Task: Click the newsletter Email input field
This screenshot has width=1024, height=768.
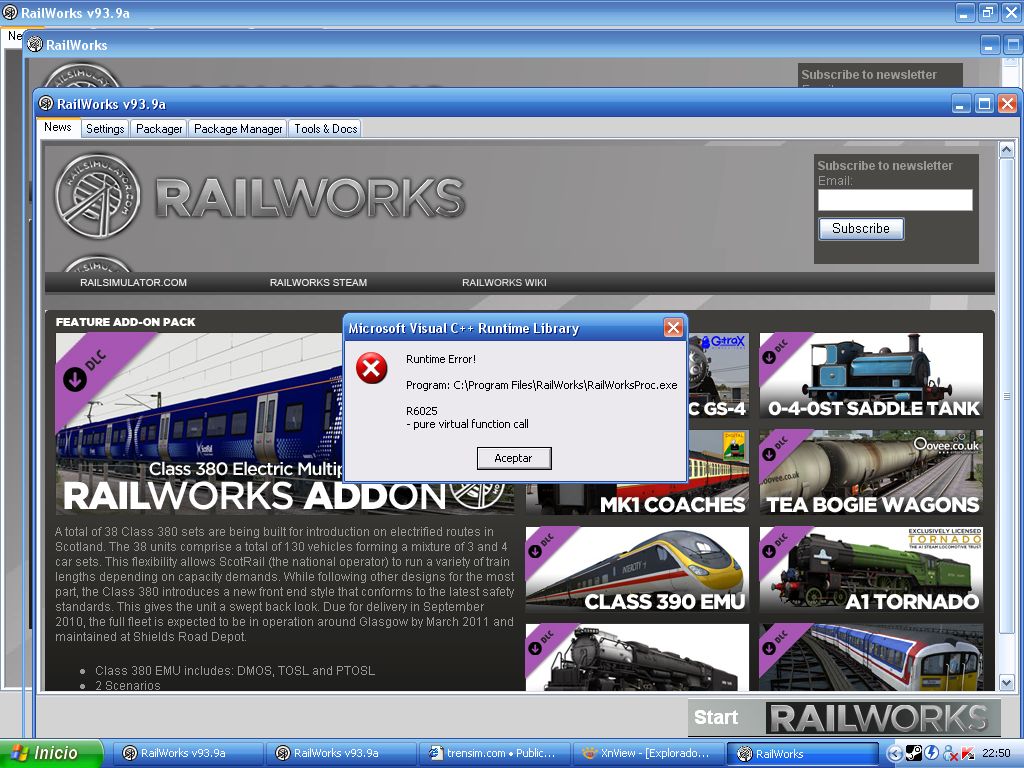Action: pos(895,200)
